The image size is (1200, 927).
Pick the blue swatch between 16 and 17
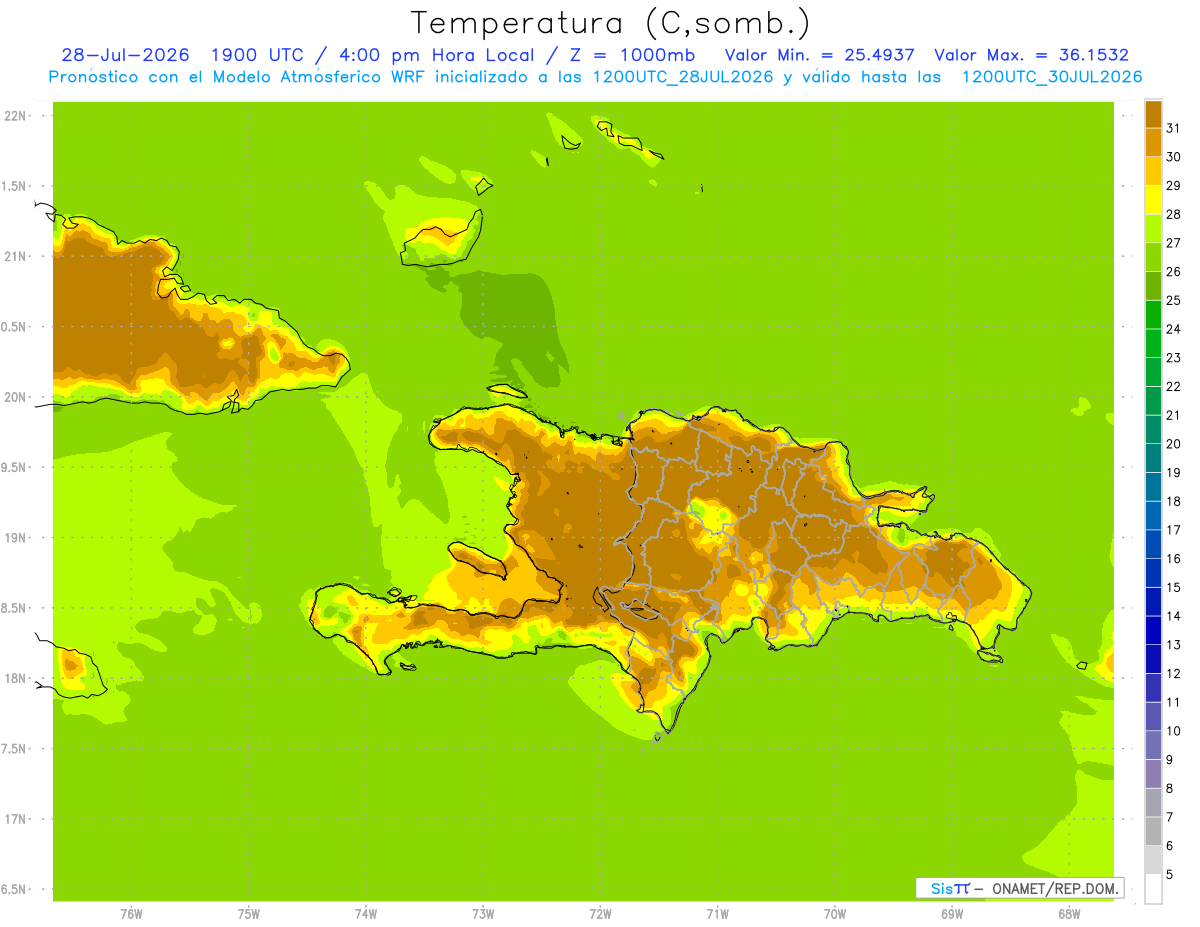(x=1153, y=544)
